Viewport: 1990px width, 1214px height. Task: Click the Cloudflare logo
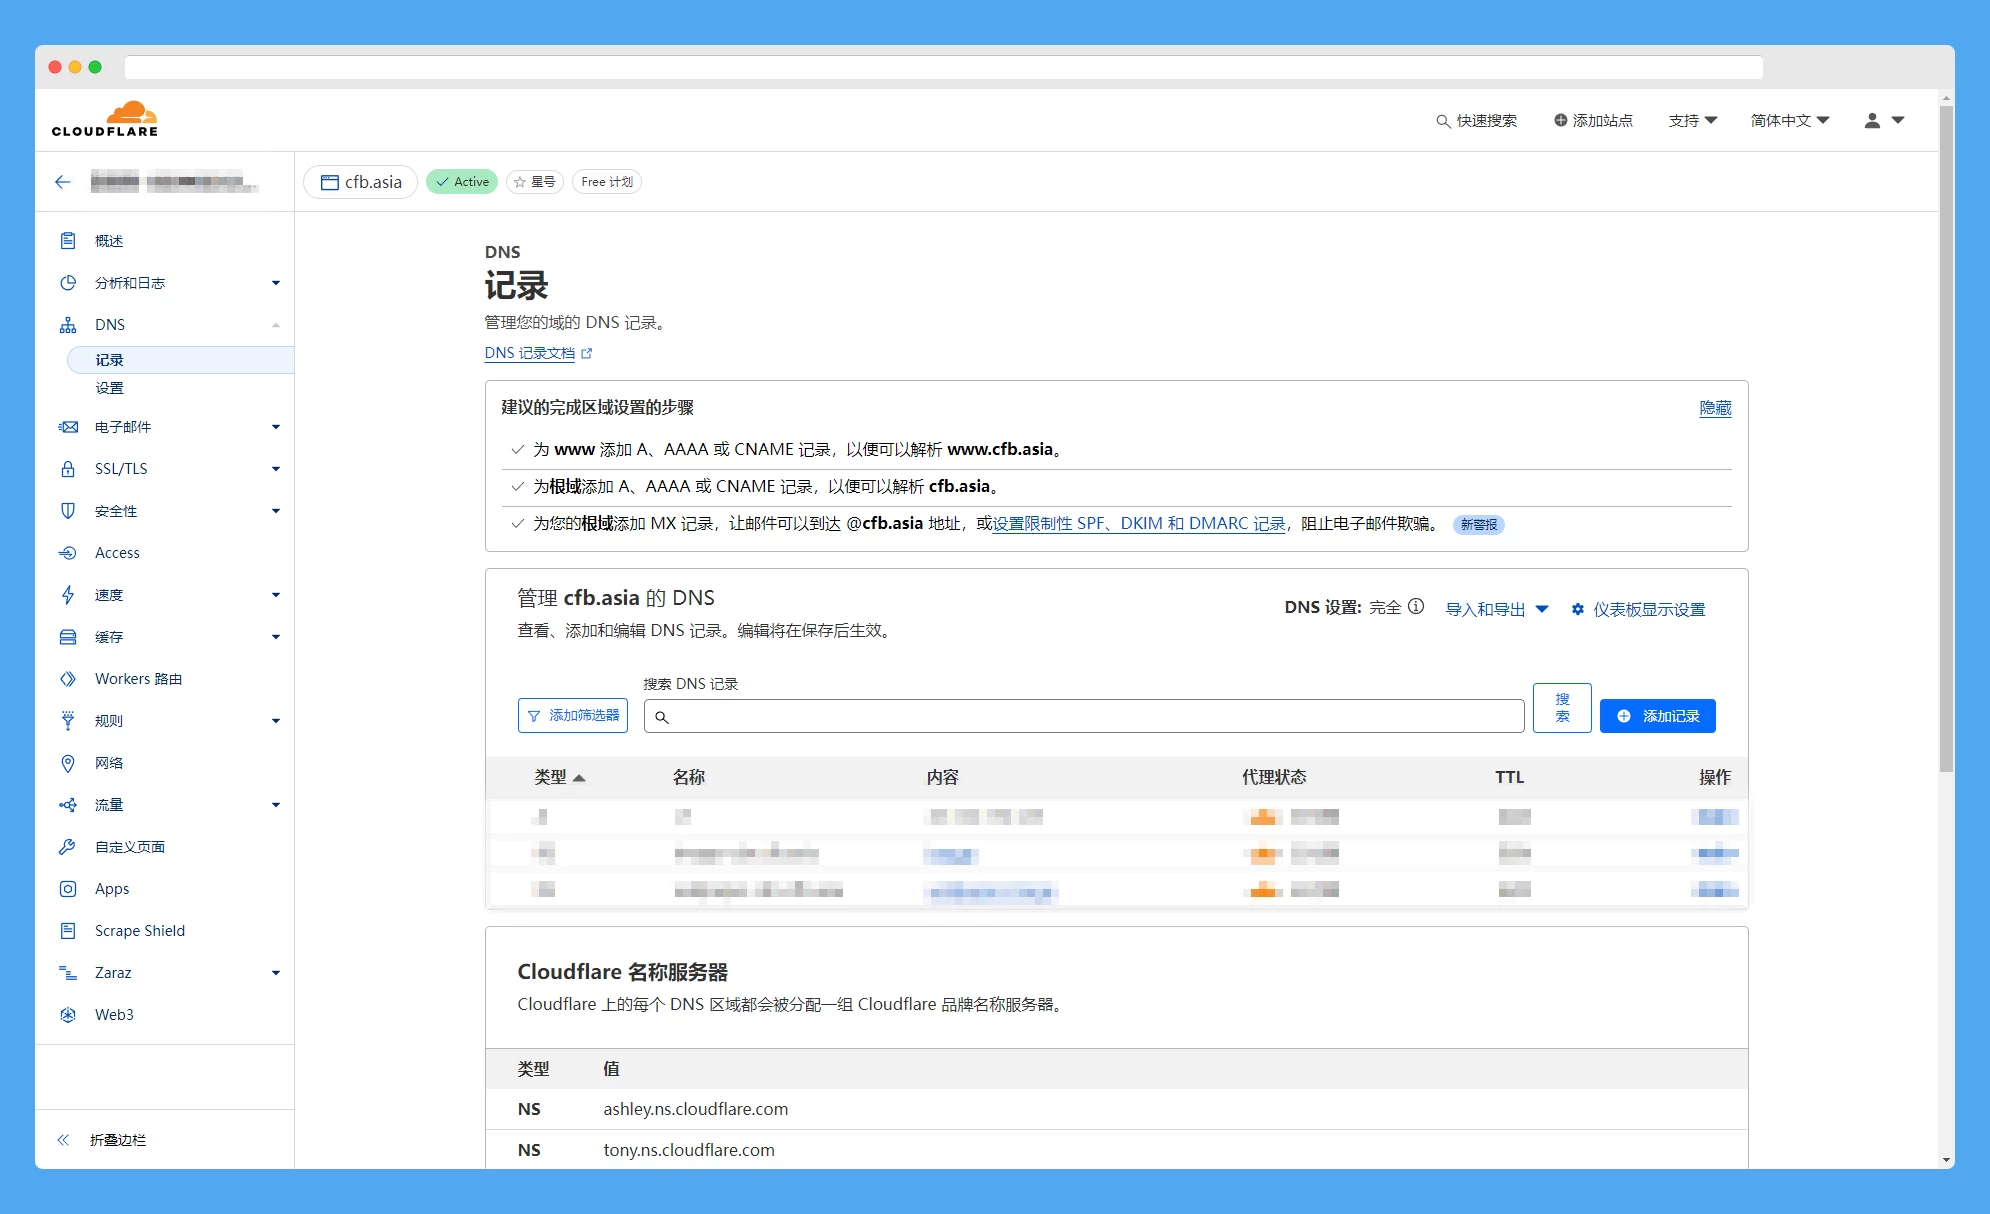pyautogui.click(x=105, y=119)
